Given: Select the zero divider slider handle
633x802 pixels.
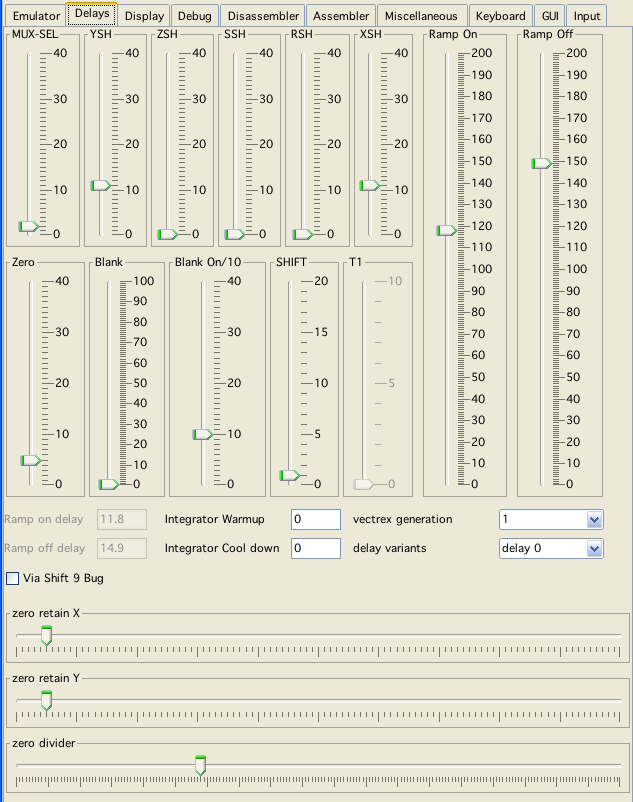Looking at the screenshot, I should point(200,765).
